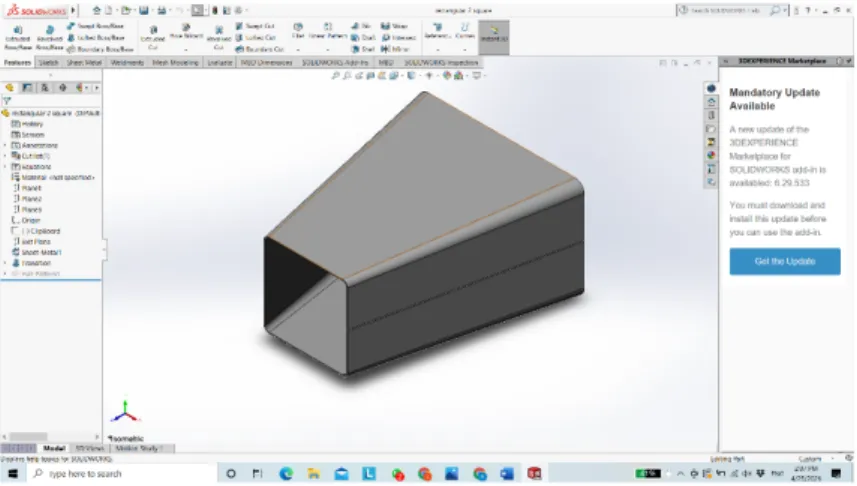This screenshot has height=486, width=857.
Task: Choose Boundary Boss/Base command
Action: [100, 49]
